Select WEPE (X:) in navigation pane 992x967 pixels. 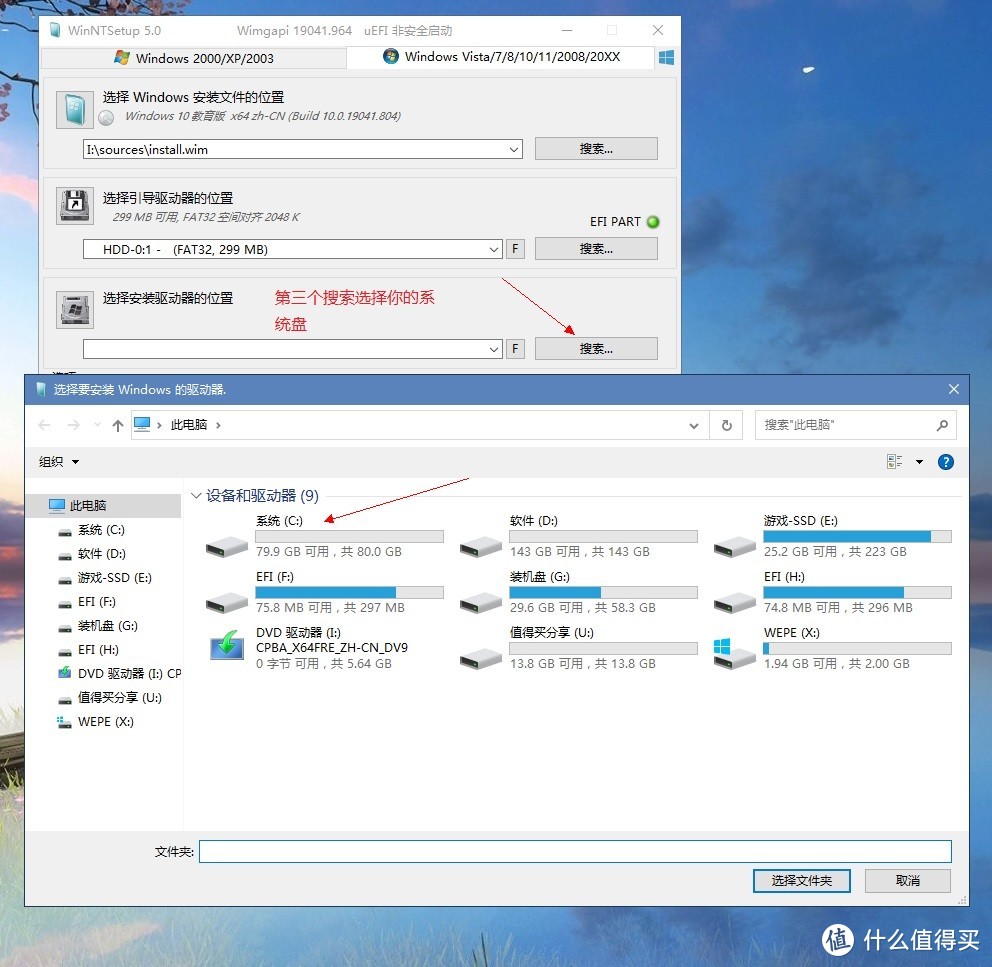click(x=104, y=721)
